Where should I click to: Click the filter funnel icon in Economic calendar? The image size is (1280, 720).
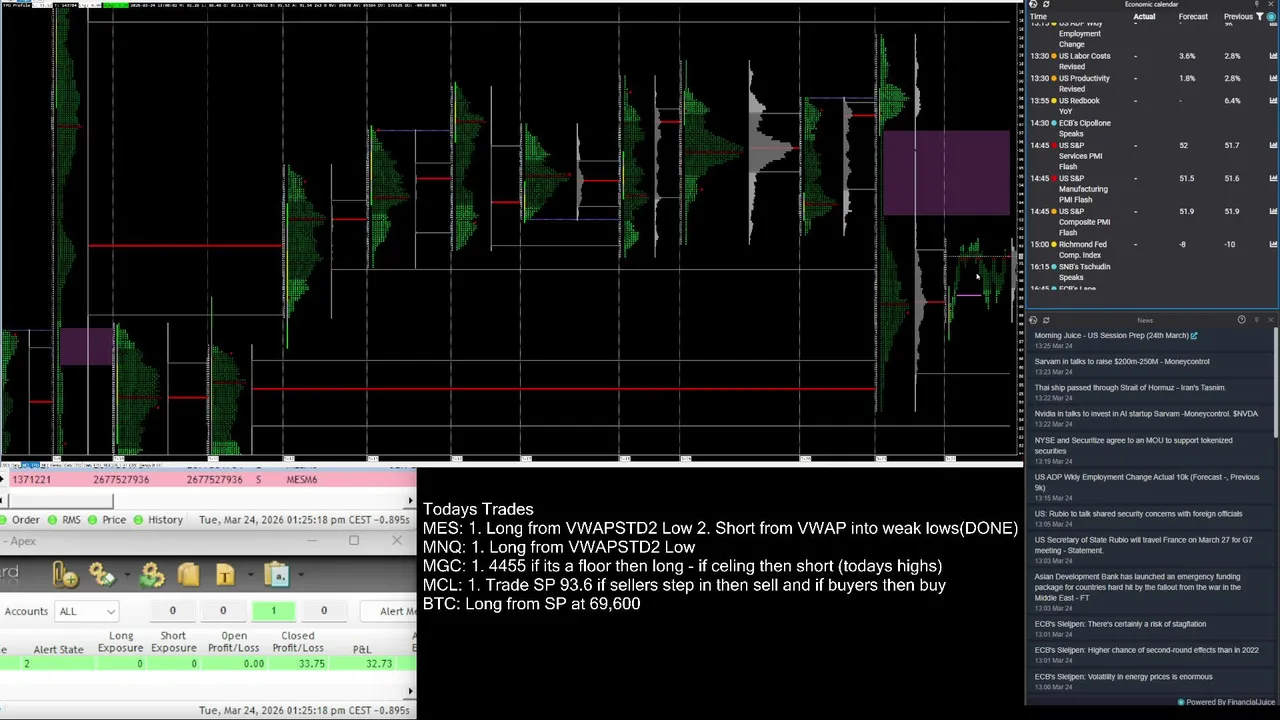pyautogui.click(x=1259, y=17)
